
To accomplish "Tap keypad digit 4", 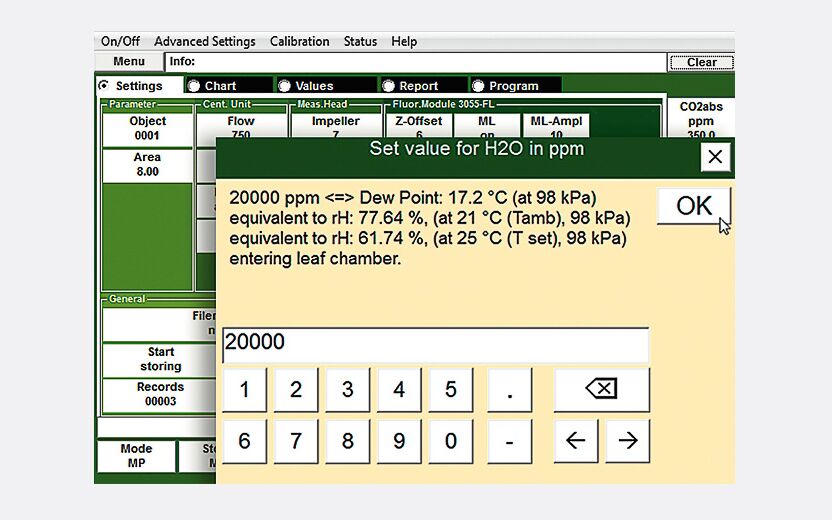I will [x=398, y=389].
